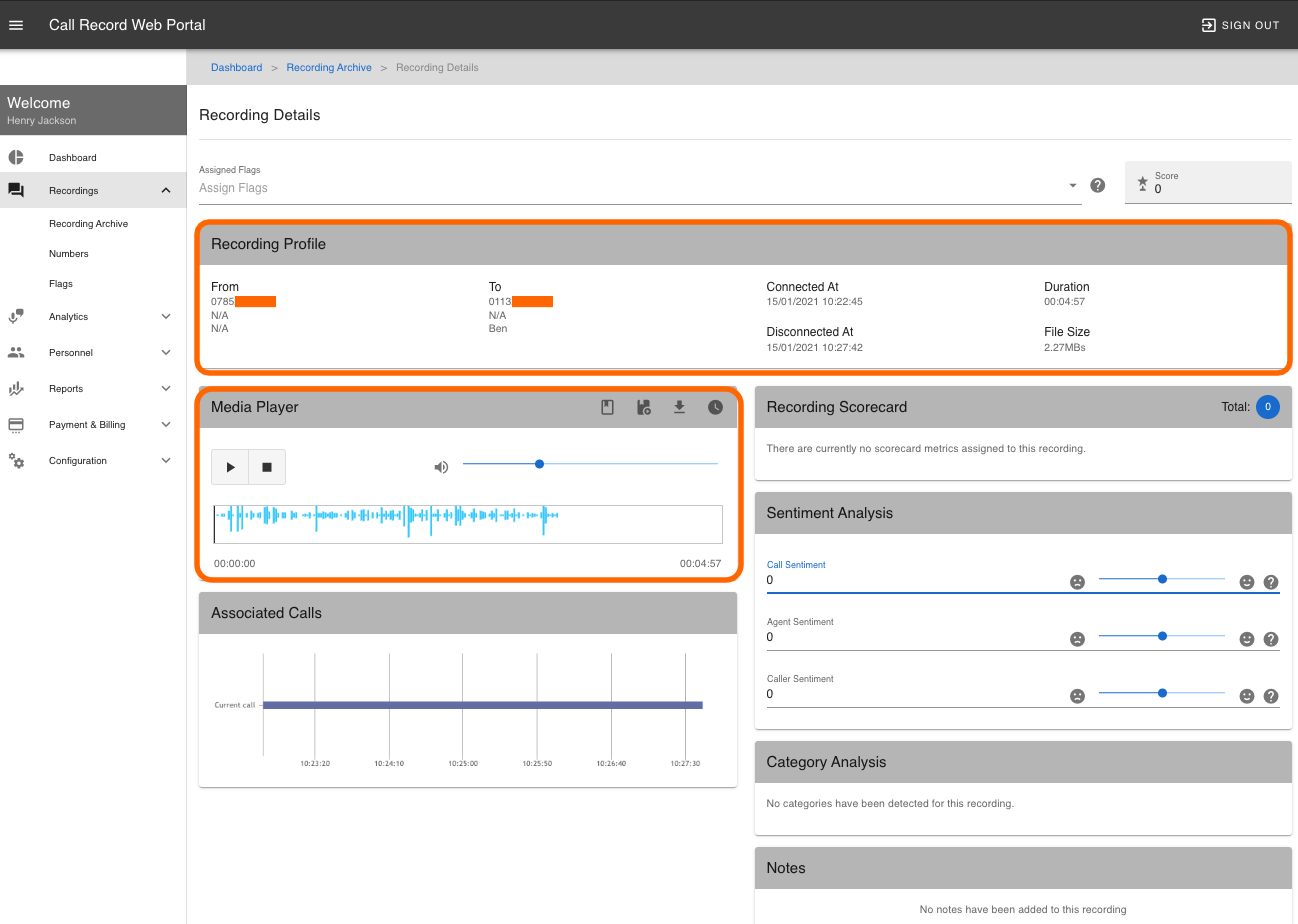The image size is (1298, 924).
Task: Click the Scorecard Total badge
Action: (x=1267, y=407)
